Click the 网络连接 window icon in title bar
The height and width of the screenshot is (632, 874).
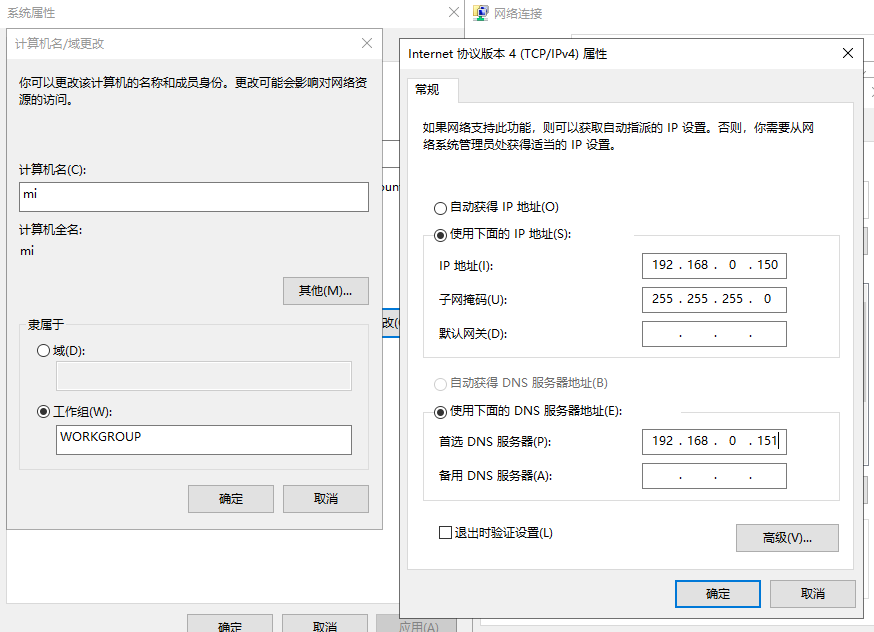pyautogui.click(x=479, y=13)
